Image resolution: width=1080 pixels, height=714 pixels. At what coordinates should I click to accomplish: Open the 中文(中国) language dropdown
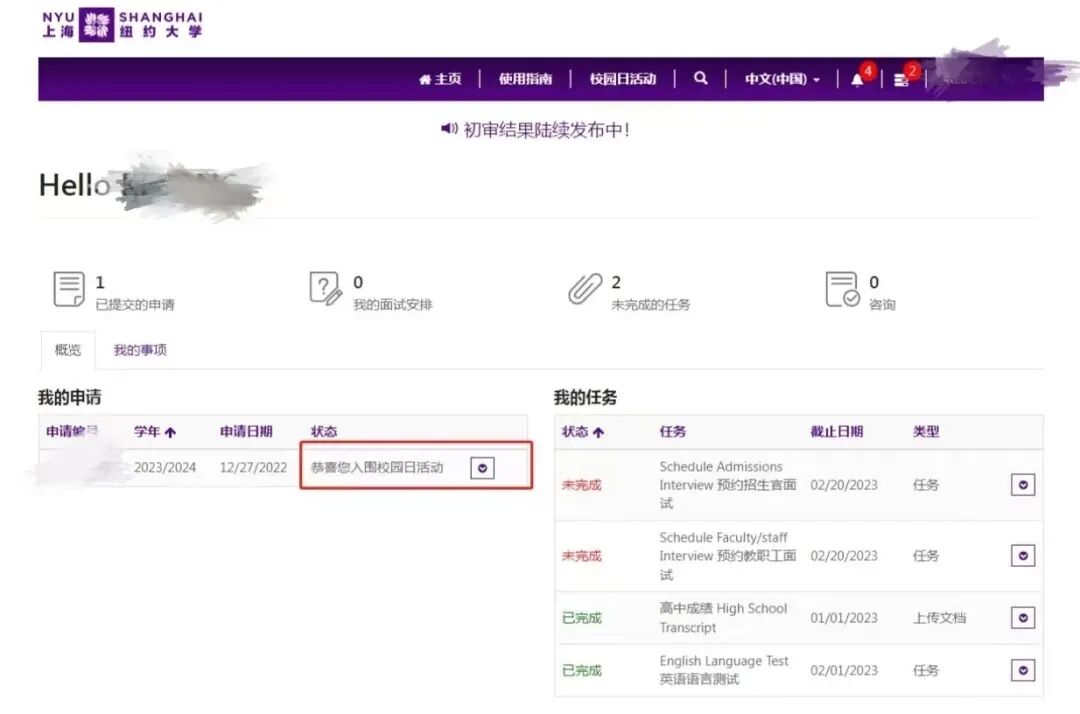[781, 79]
